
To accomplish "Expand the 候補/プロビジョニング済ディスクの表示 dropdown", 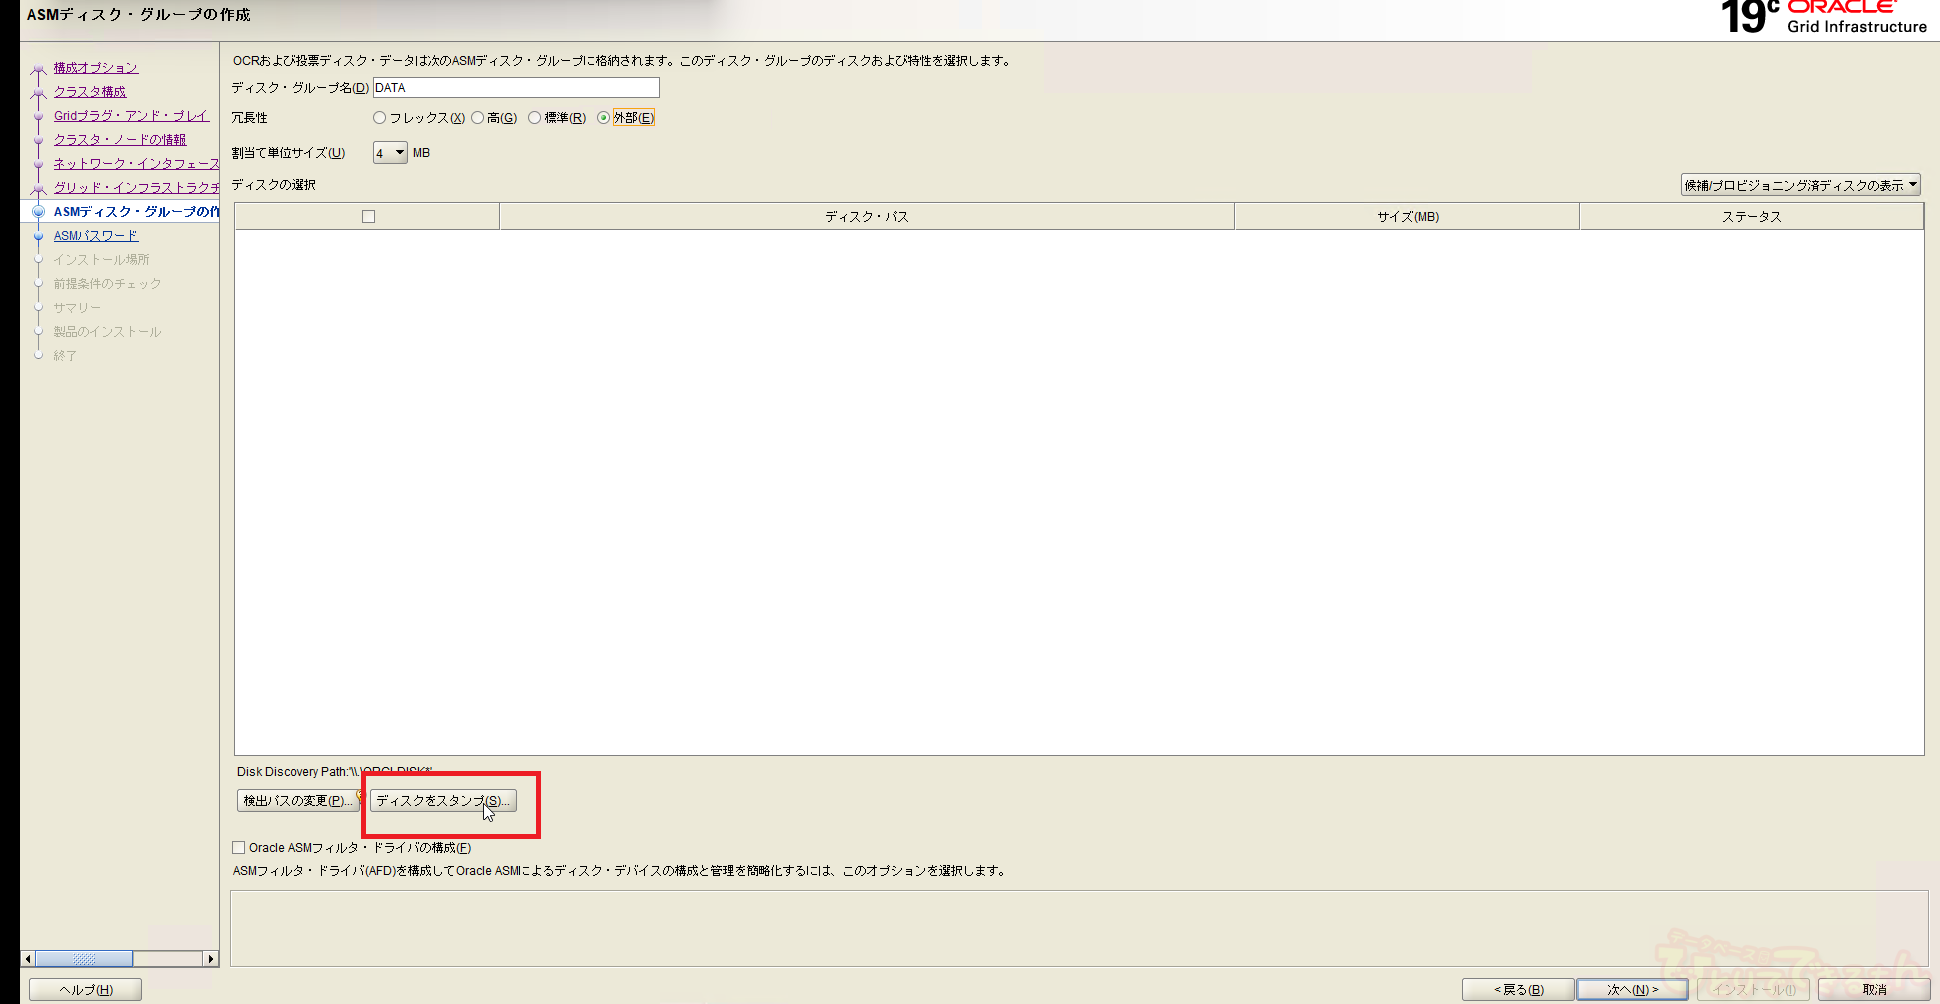I will (x=1800, y=185).
